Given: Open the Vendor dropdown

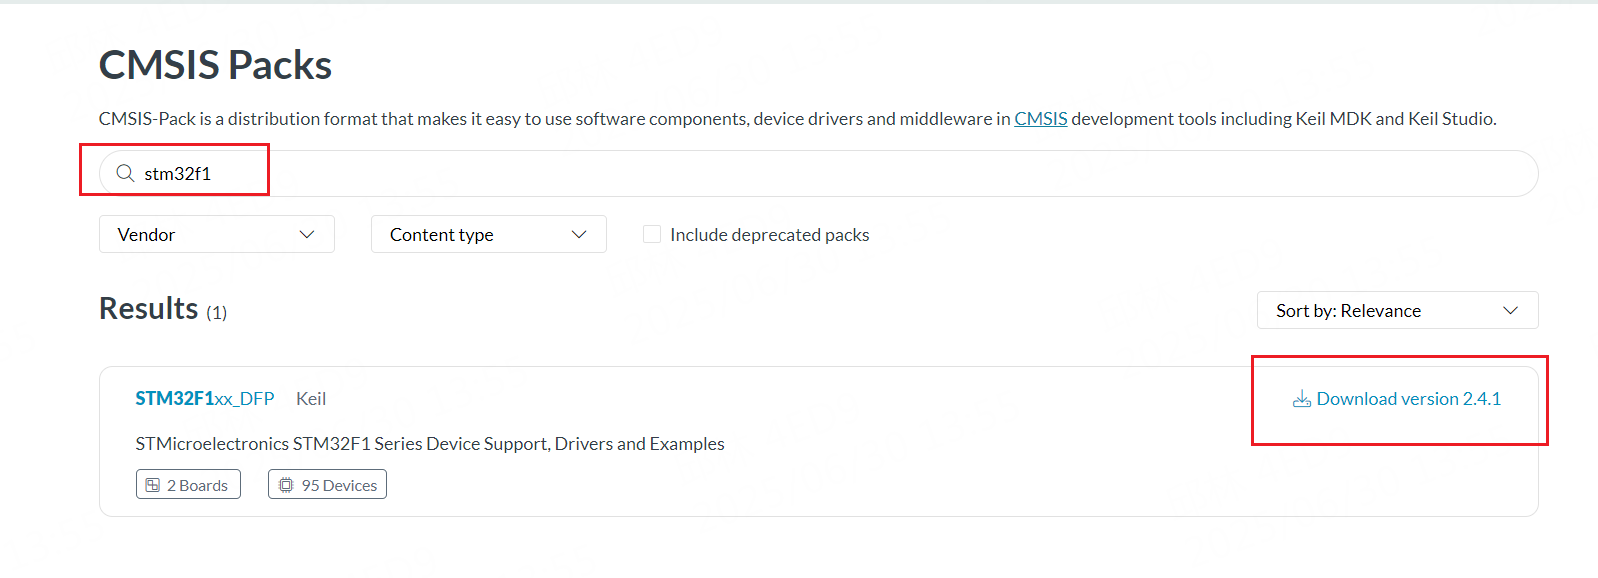Looking at the screenshot, I should tap(216, 234).
